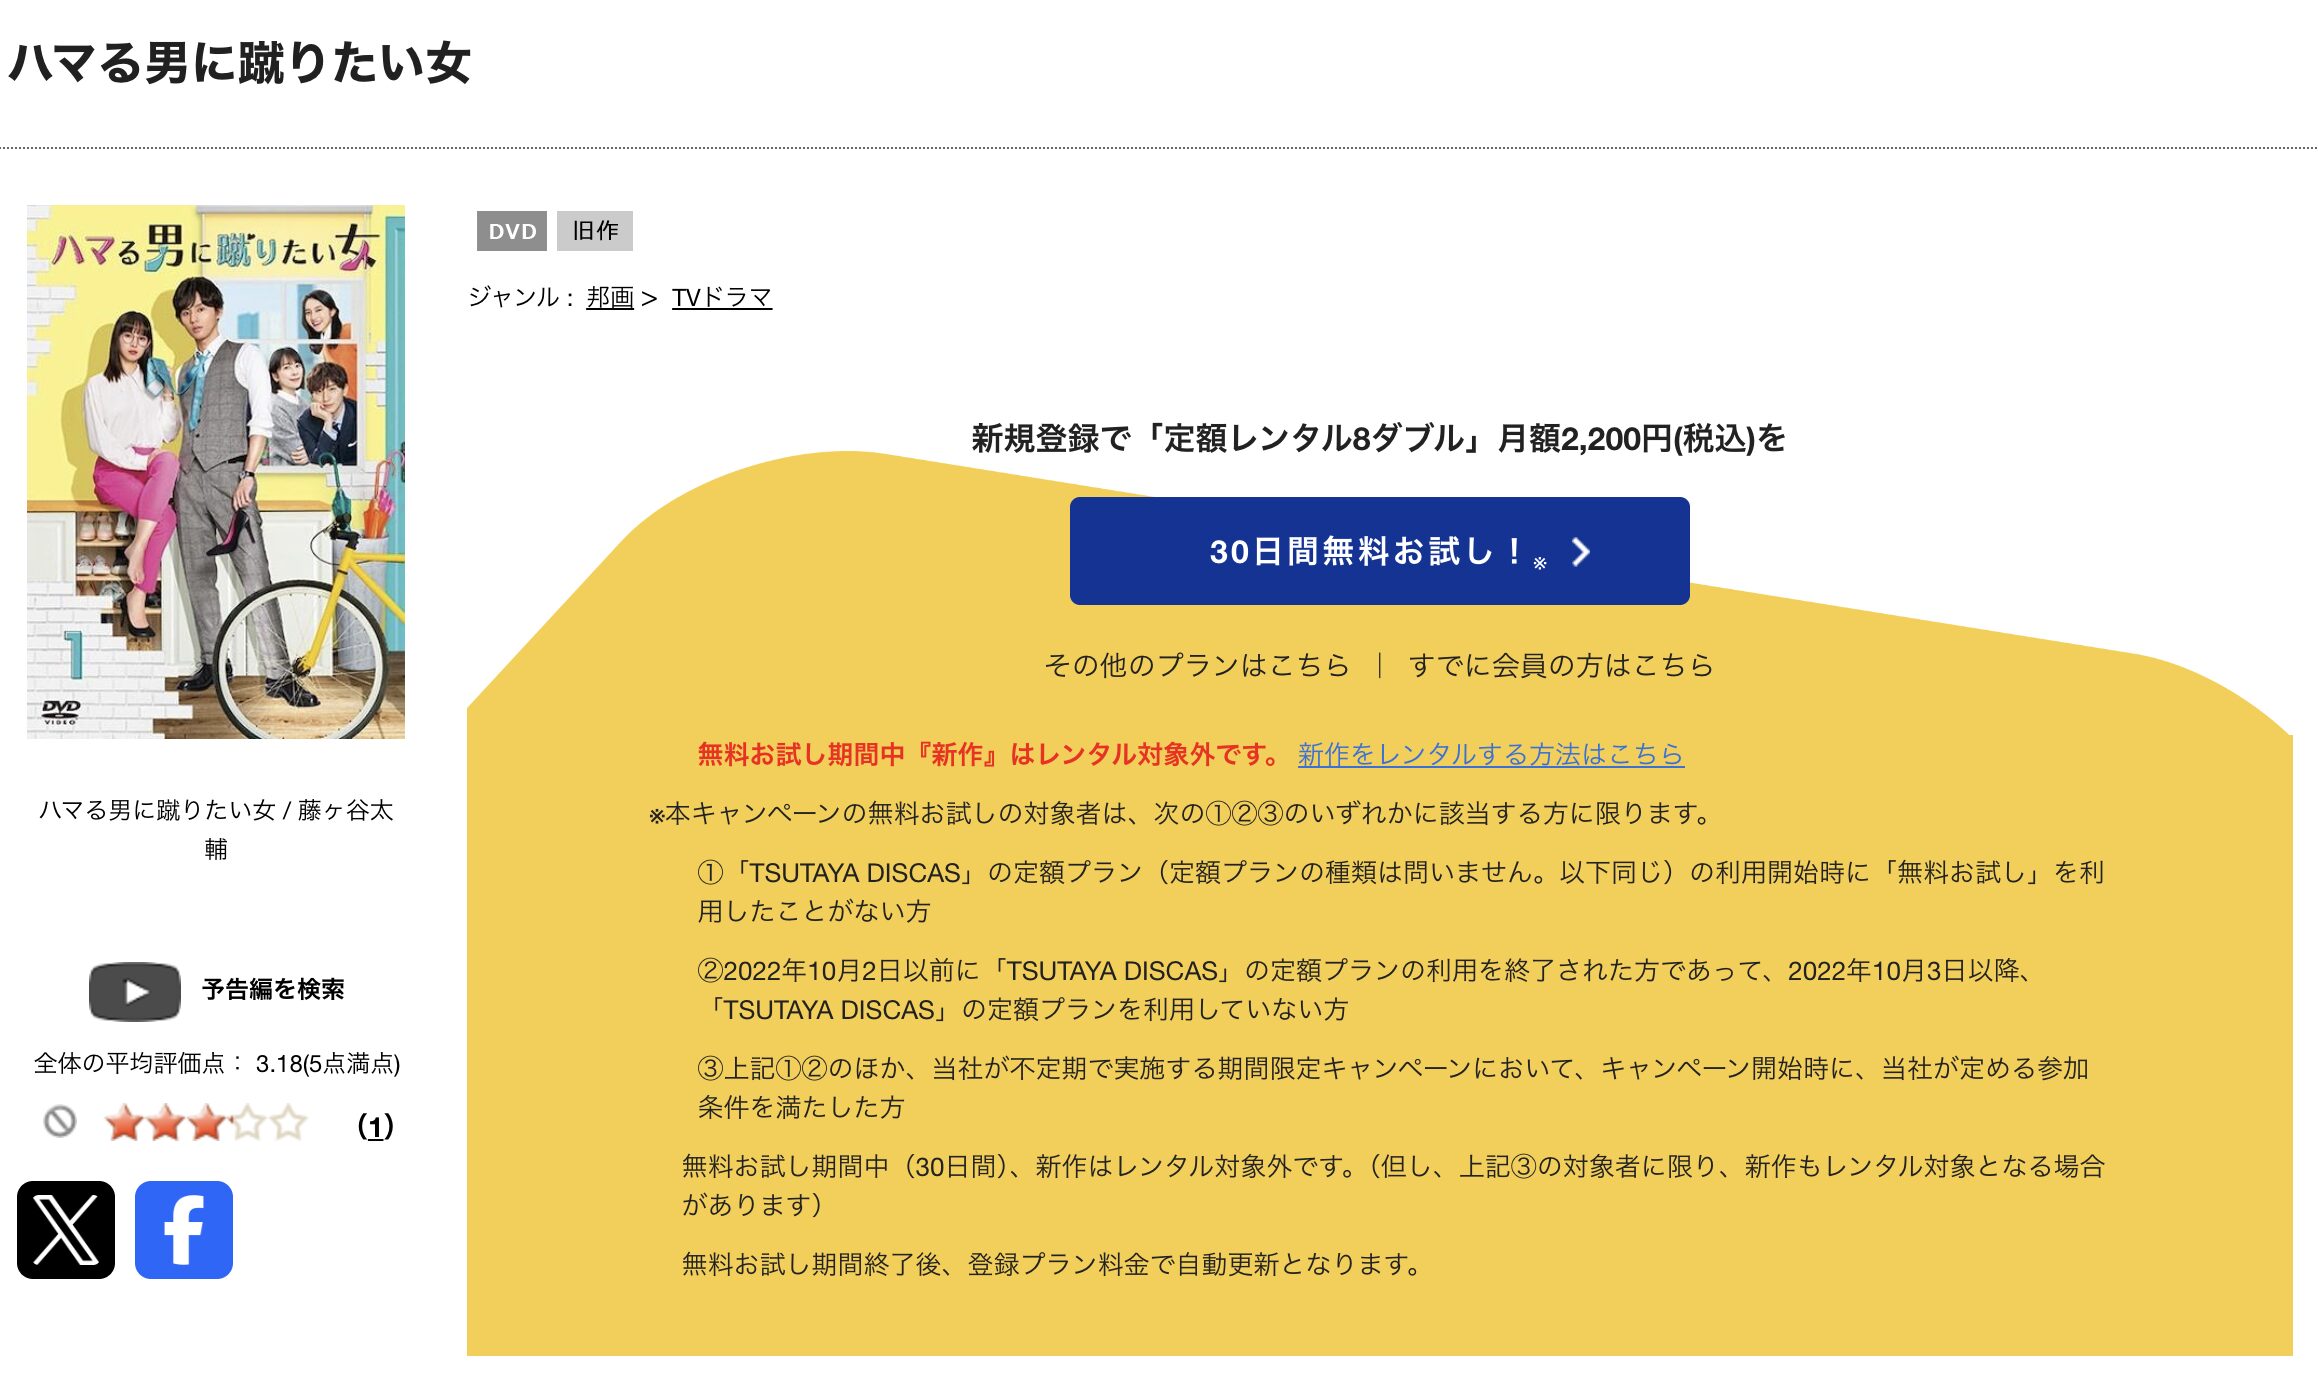Click 予告編を検索 text link
Screen dimensions: 2318x1380
273,990
